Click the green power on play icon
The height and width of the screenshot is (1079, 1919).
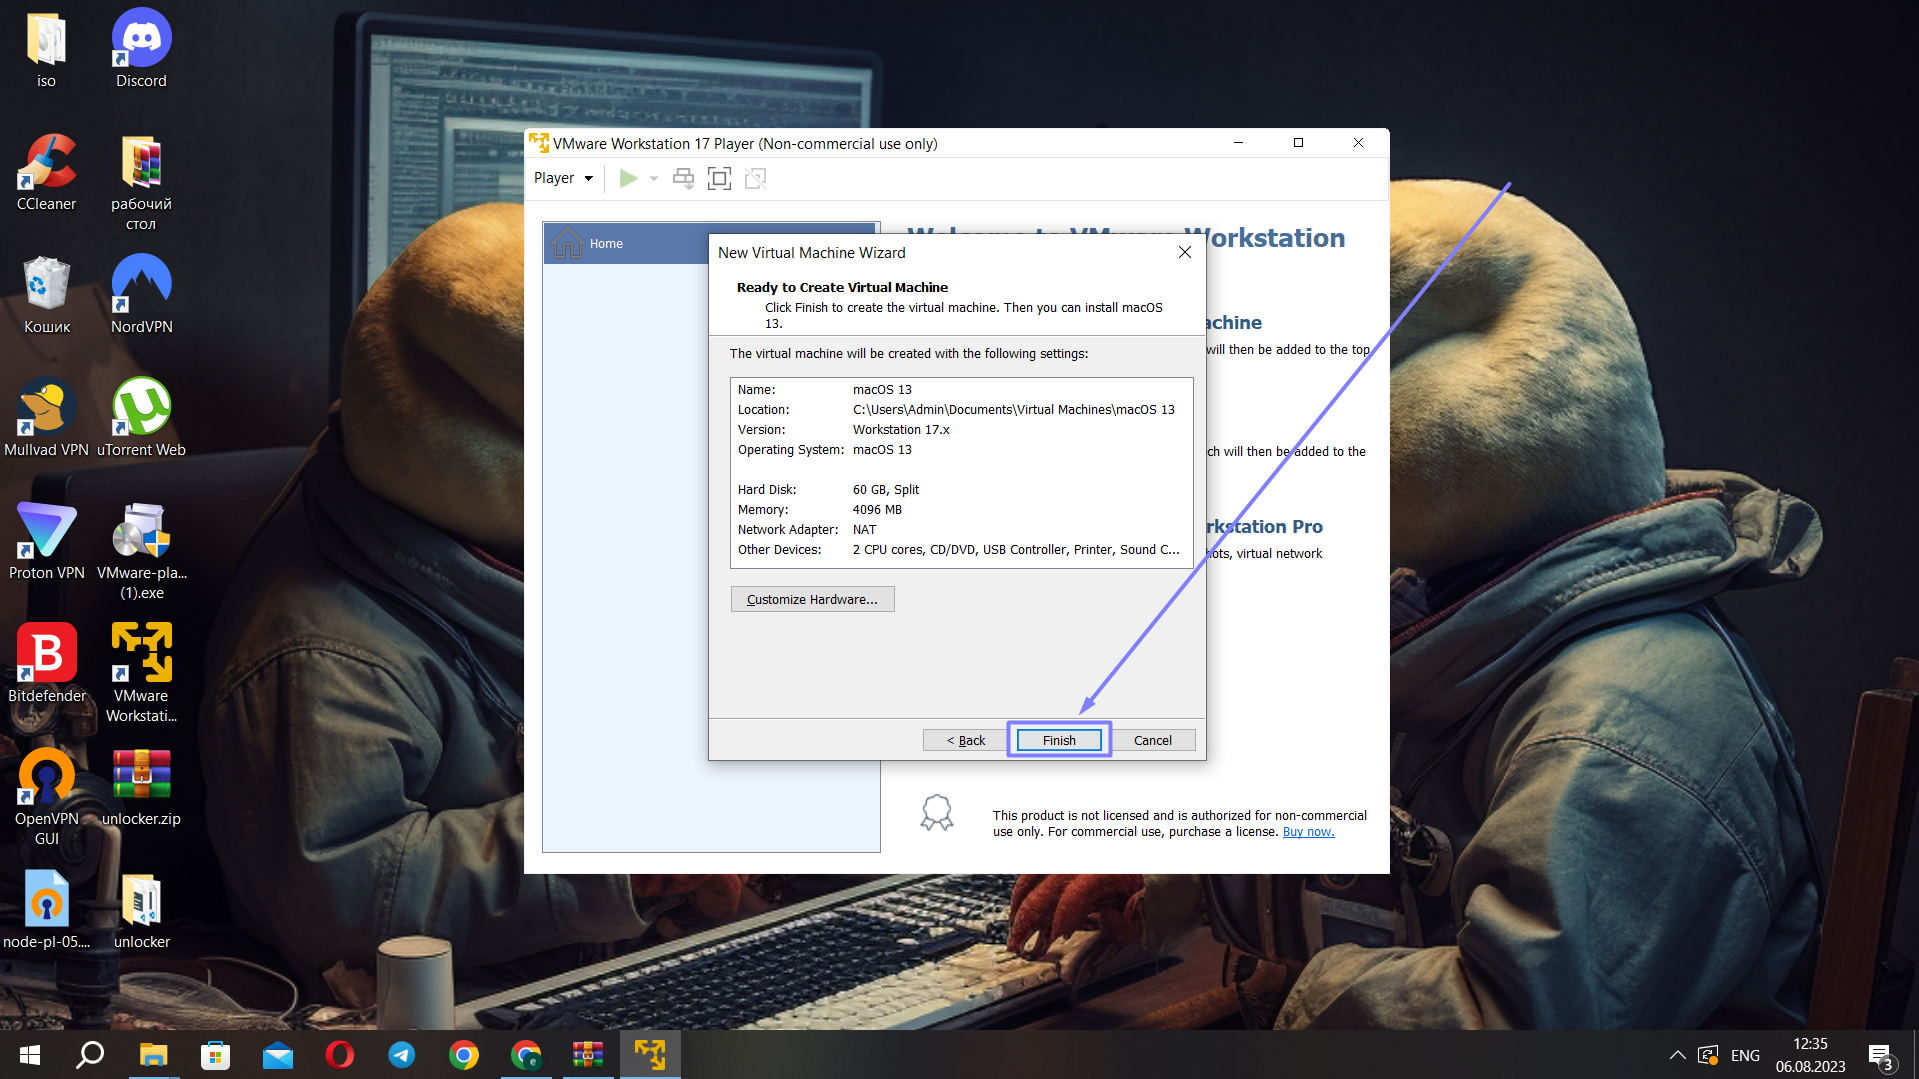click(x=628, y=178)
